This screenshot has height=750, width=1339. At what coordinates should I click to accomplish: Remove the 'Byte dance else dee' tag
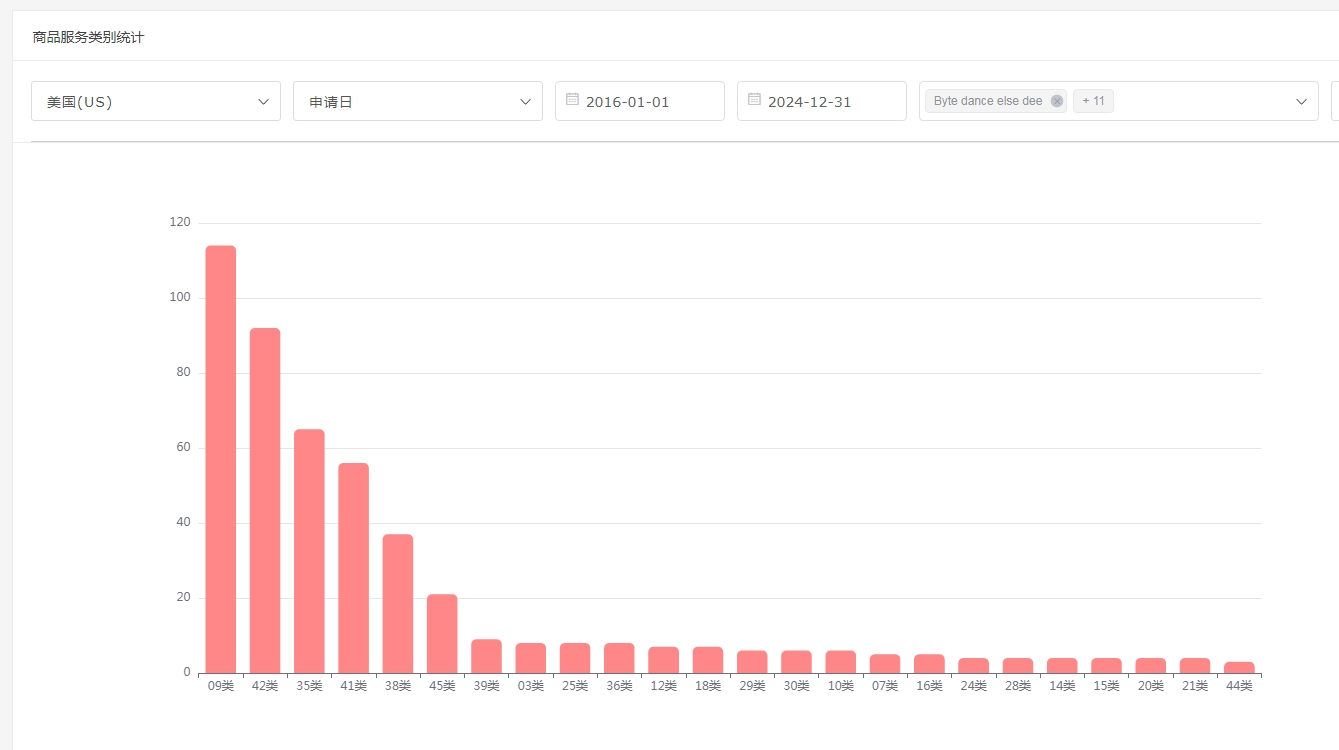click(x=1057, y=101)
